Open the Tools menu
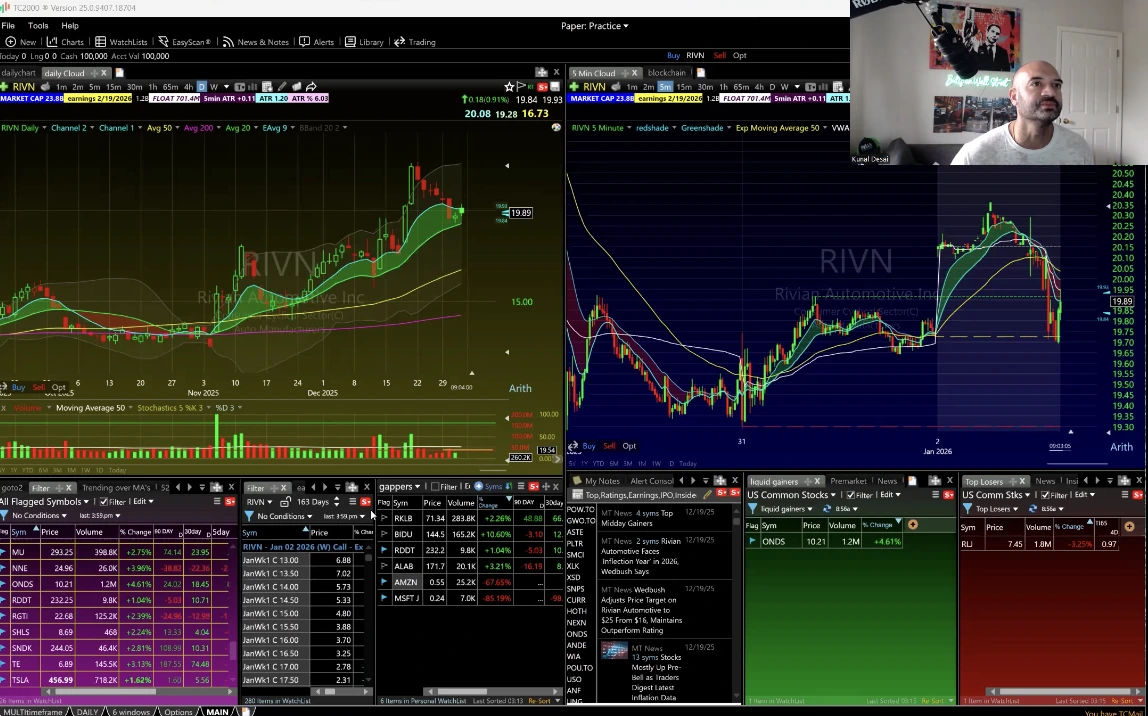The height and width of the screenshot is (716, 1148). click(38, 26)
